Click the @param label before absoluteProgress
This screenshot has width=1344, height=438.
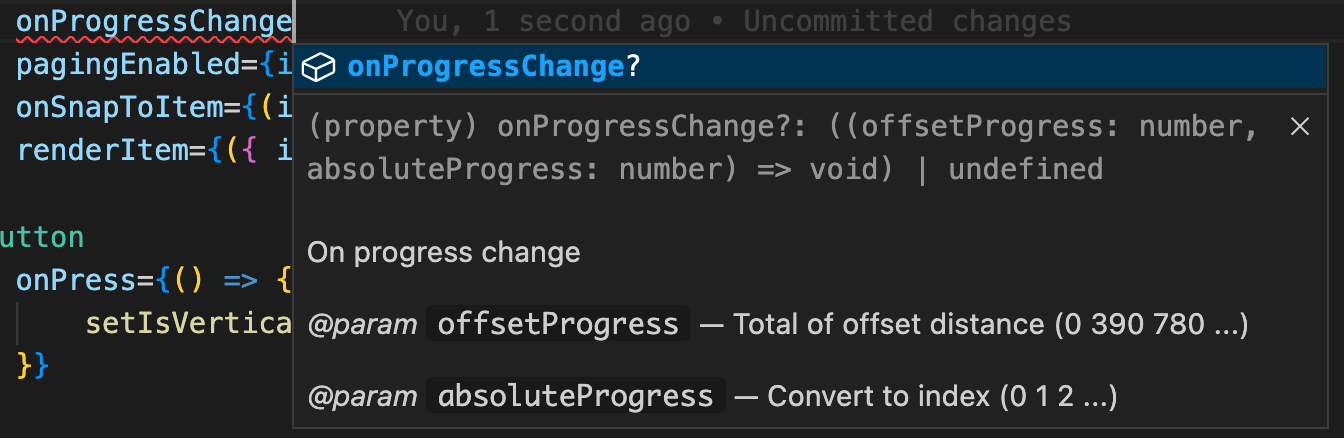(362, 397)
